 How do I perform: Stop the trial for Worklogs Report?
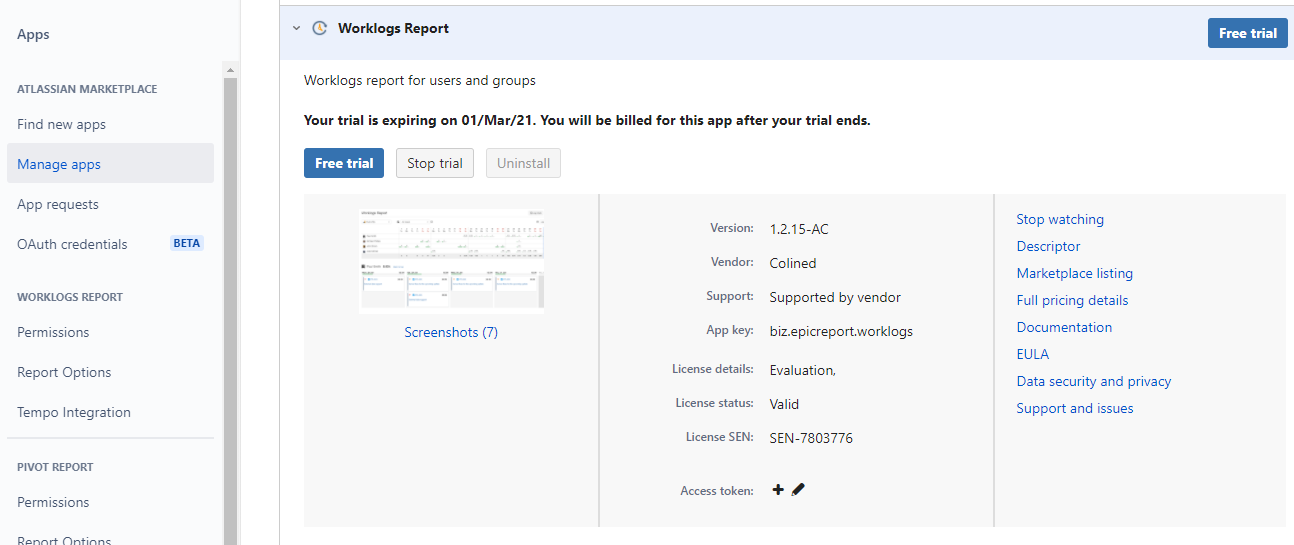pyautogui.click(x=435, y=163)
